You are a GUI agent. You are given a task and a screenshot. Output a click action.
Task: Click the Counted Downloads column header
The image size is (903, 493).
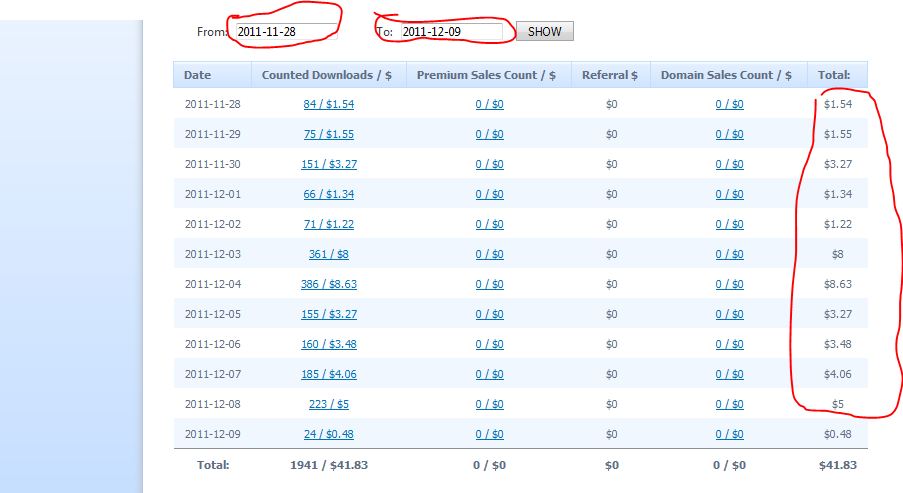(x=328, y=75)
